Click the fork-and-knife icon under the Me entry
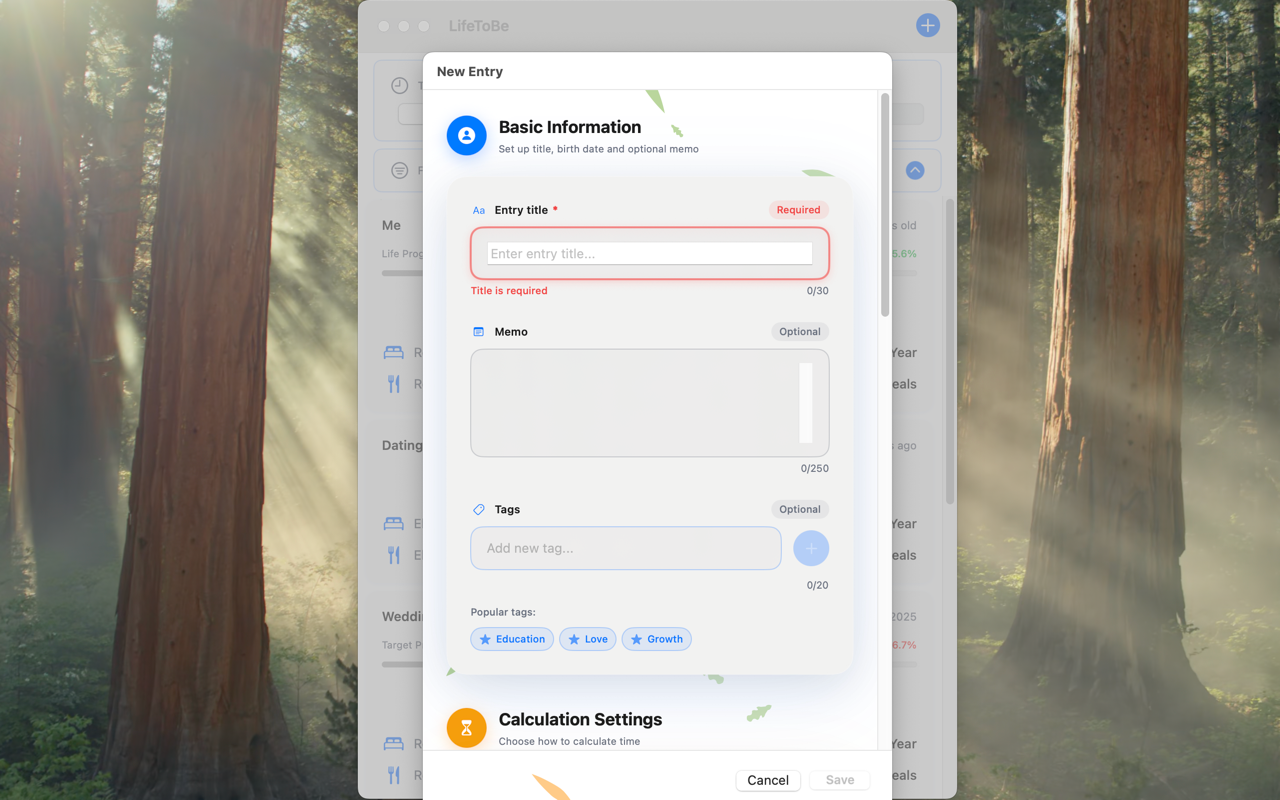The image size is (1280, 800). coord(394,384)
